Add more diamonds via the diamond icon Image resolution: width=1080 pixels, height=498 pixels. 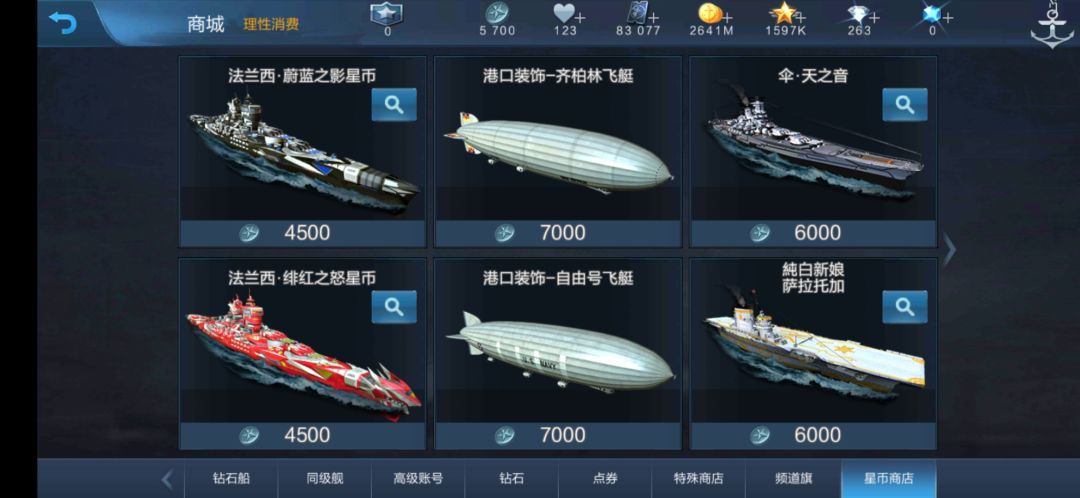pyautogui.click(x=863, y=14)
